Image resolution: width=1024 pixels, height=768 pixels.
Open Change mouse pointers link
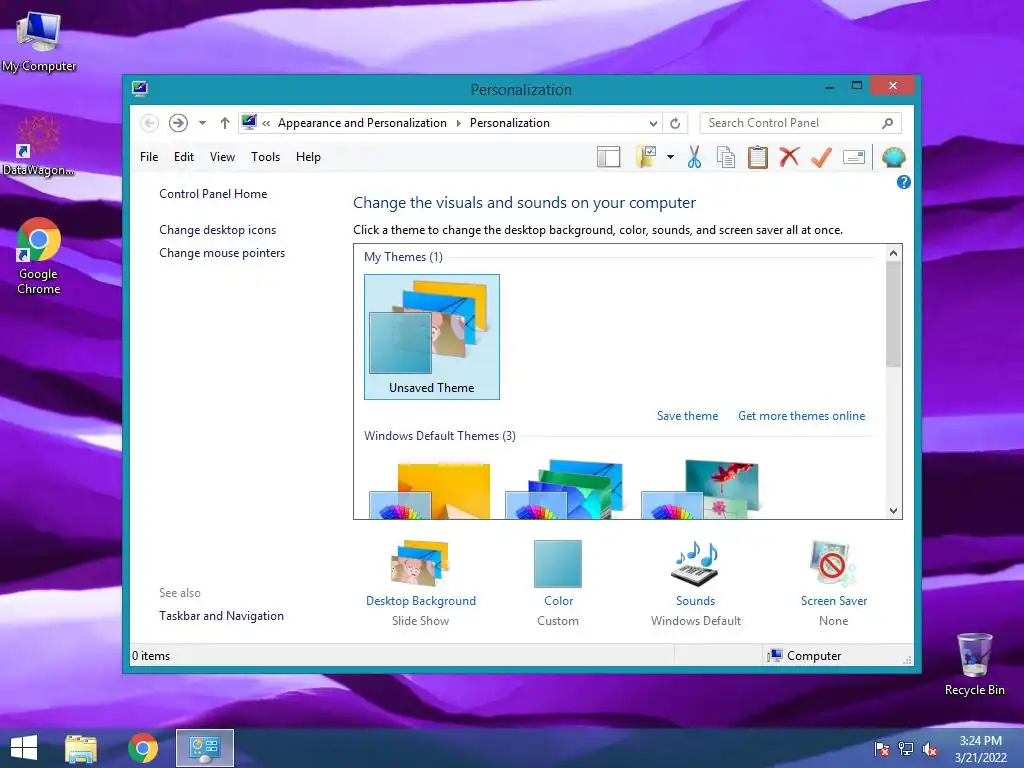tap(222, 253)
